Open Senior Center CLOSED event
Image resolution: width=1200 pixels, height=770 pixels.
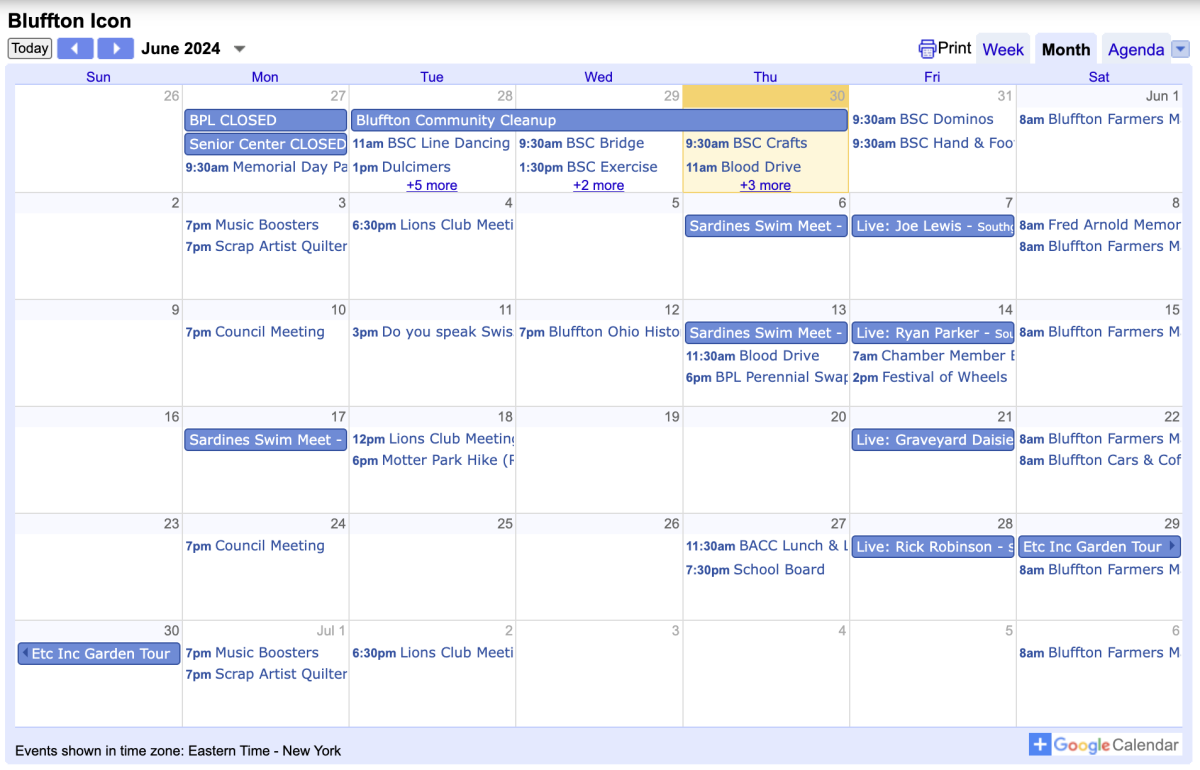(265, 144)
